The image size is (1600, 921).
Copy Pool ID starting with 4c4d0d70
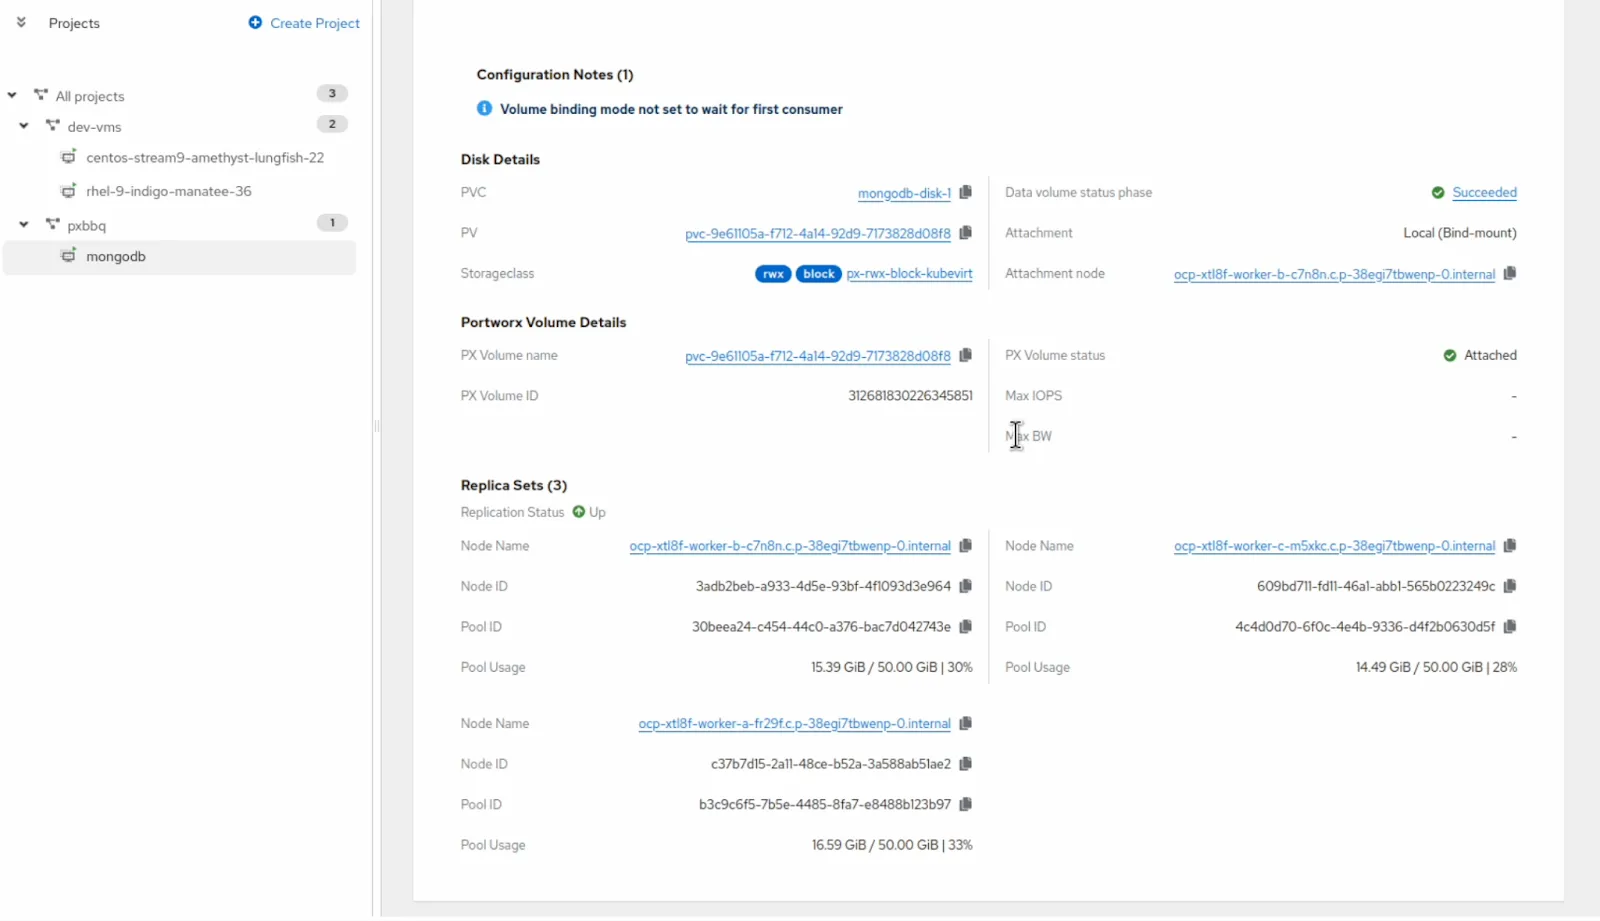tap(1509, 627)
